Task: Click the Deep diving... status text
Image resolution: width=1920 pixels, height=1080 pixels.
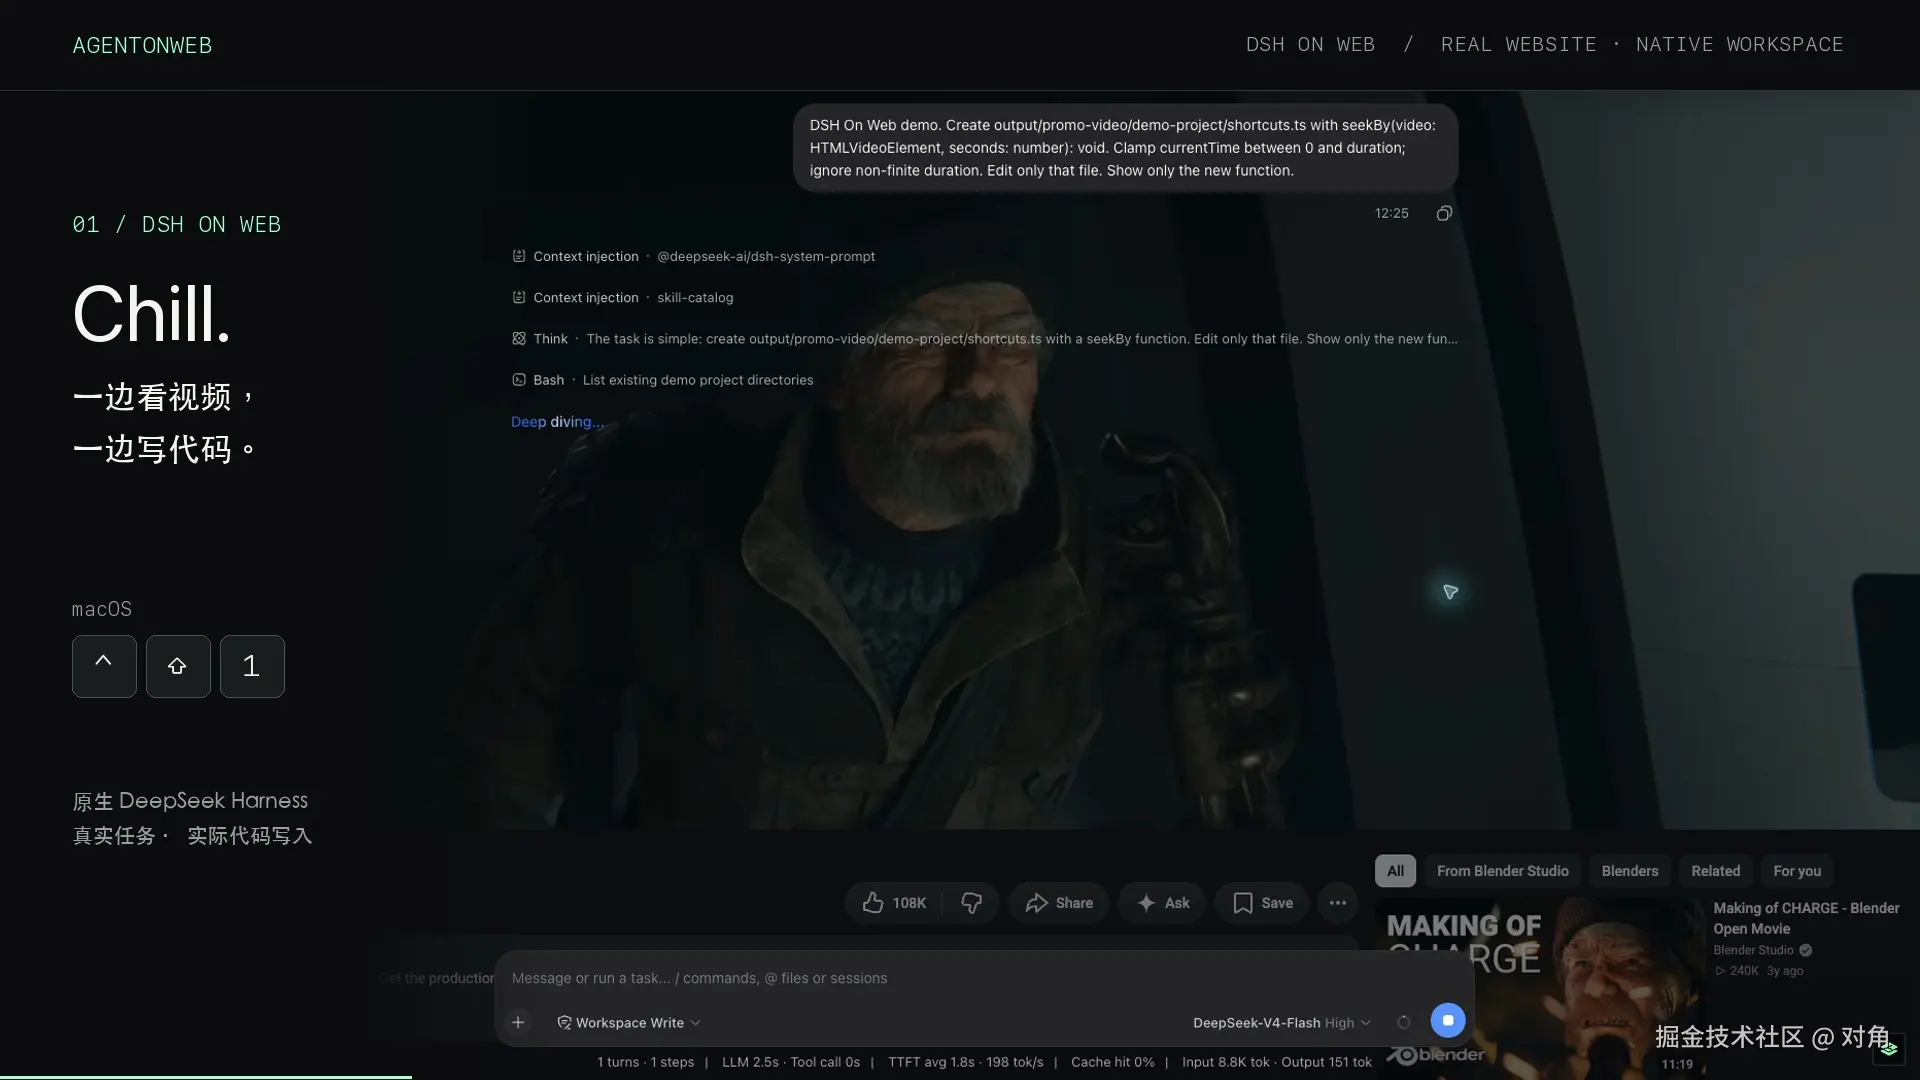Action: (557, 422)
